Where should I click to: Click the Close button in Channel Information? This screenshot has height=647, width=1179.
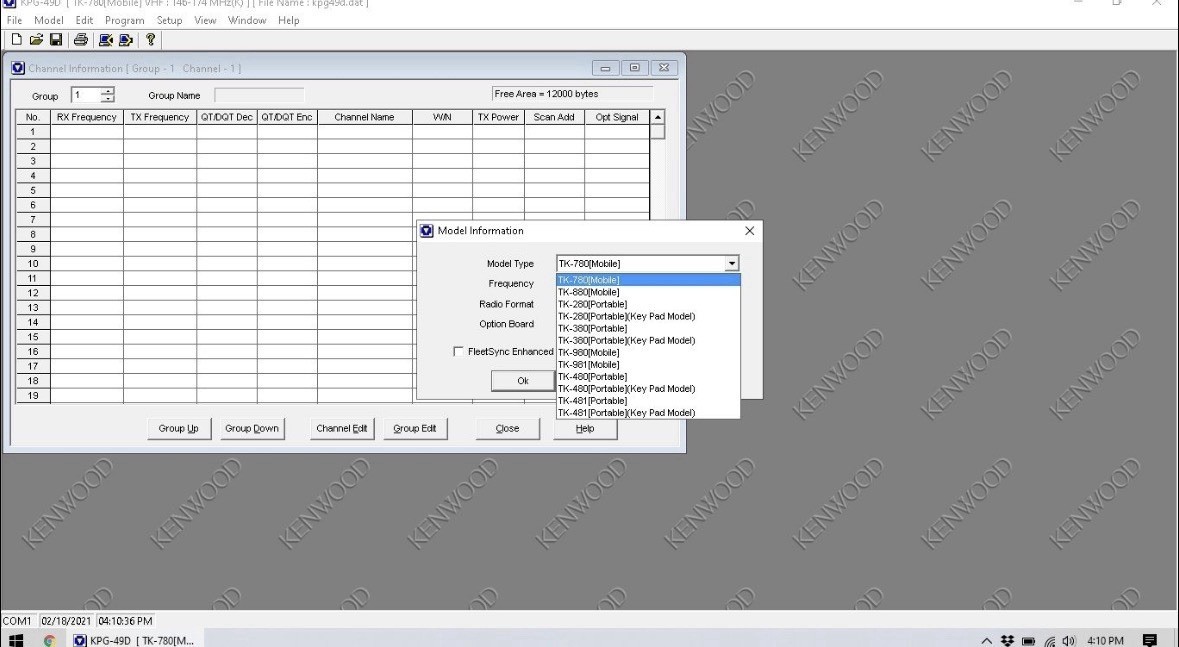click(x=508, y=429)
